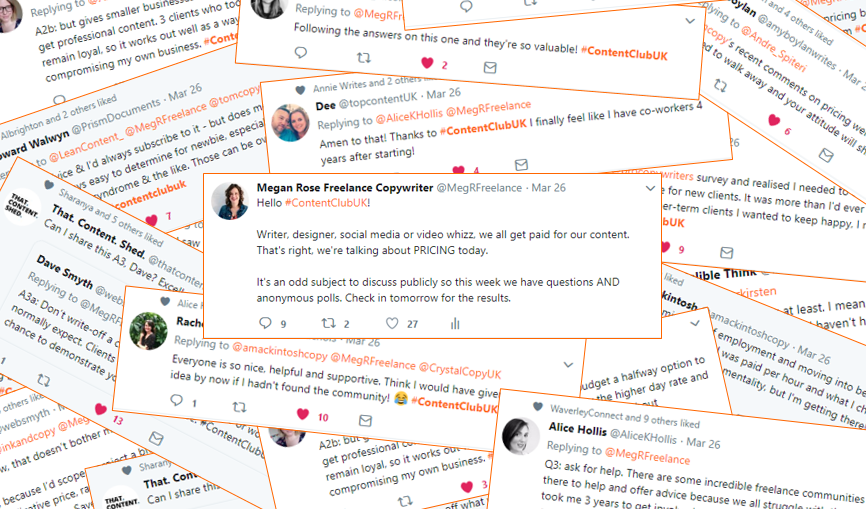
Task: Open Megan Rose's profile picture
Action: pyautogui.click(x=230, y=201)
